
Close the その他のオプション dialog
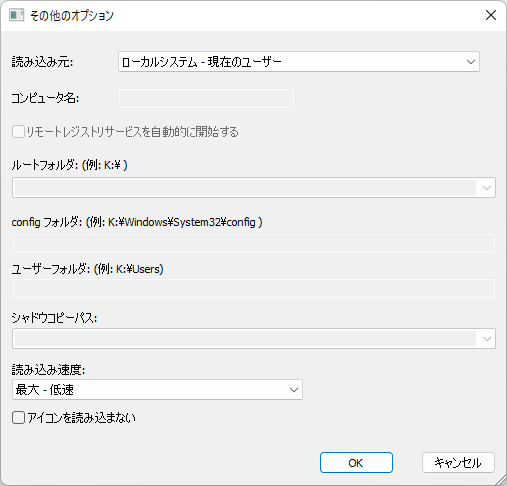click(491, 15)
